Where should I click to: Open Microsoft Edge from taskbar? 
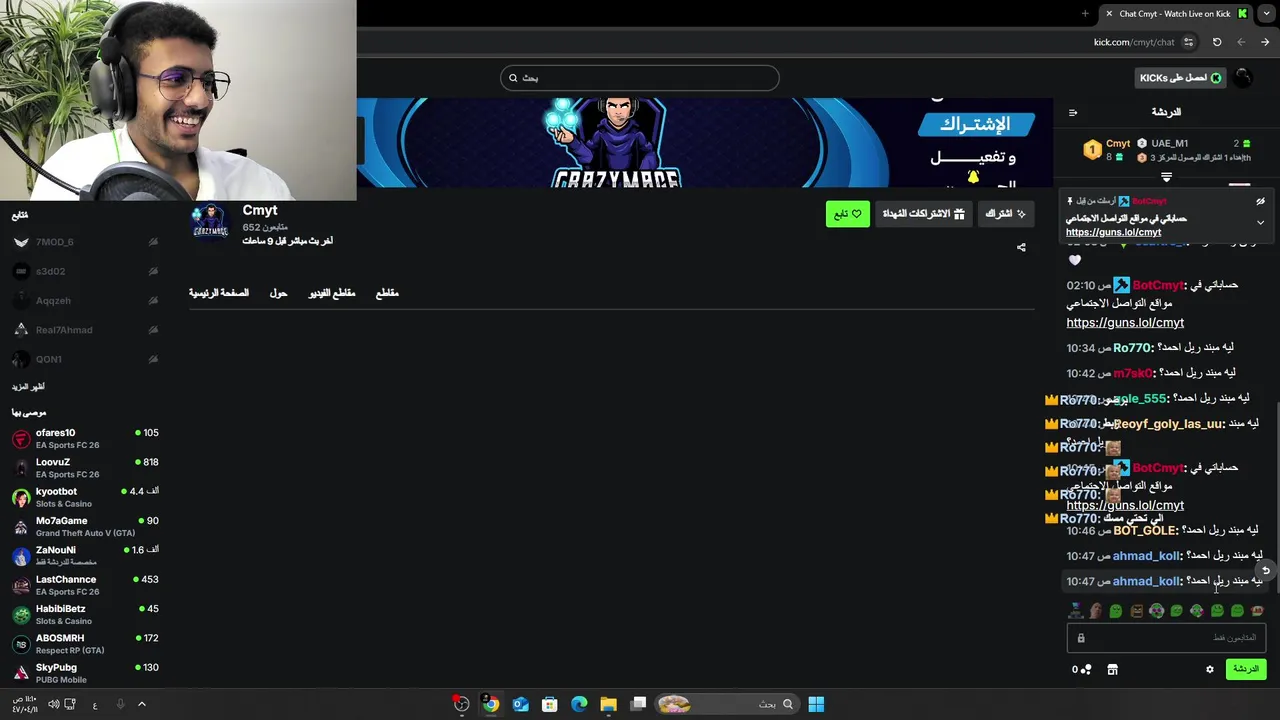579,704
